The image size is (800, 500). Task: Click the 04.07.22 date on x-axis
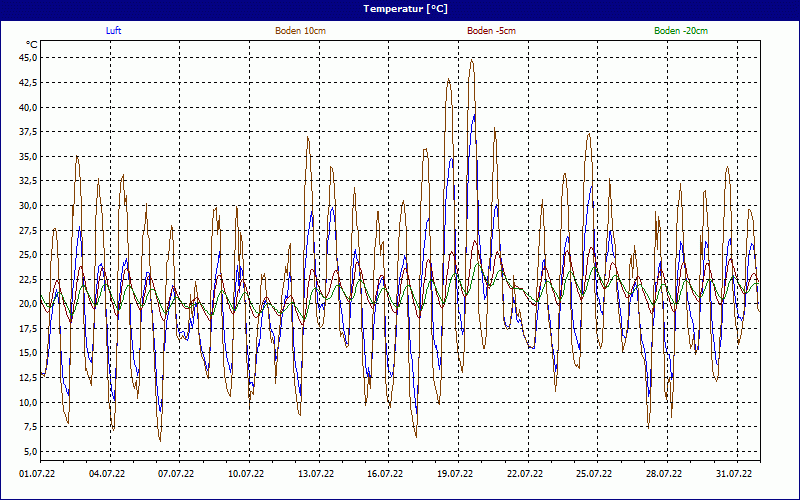[x=107, y=475]
